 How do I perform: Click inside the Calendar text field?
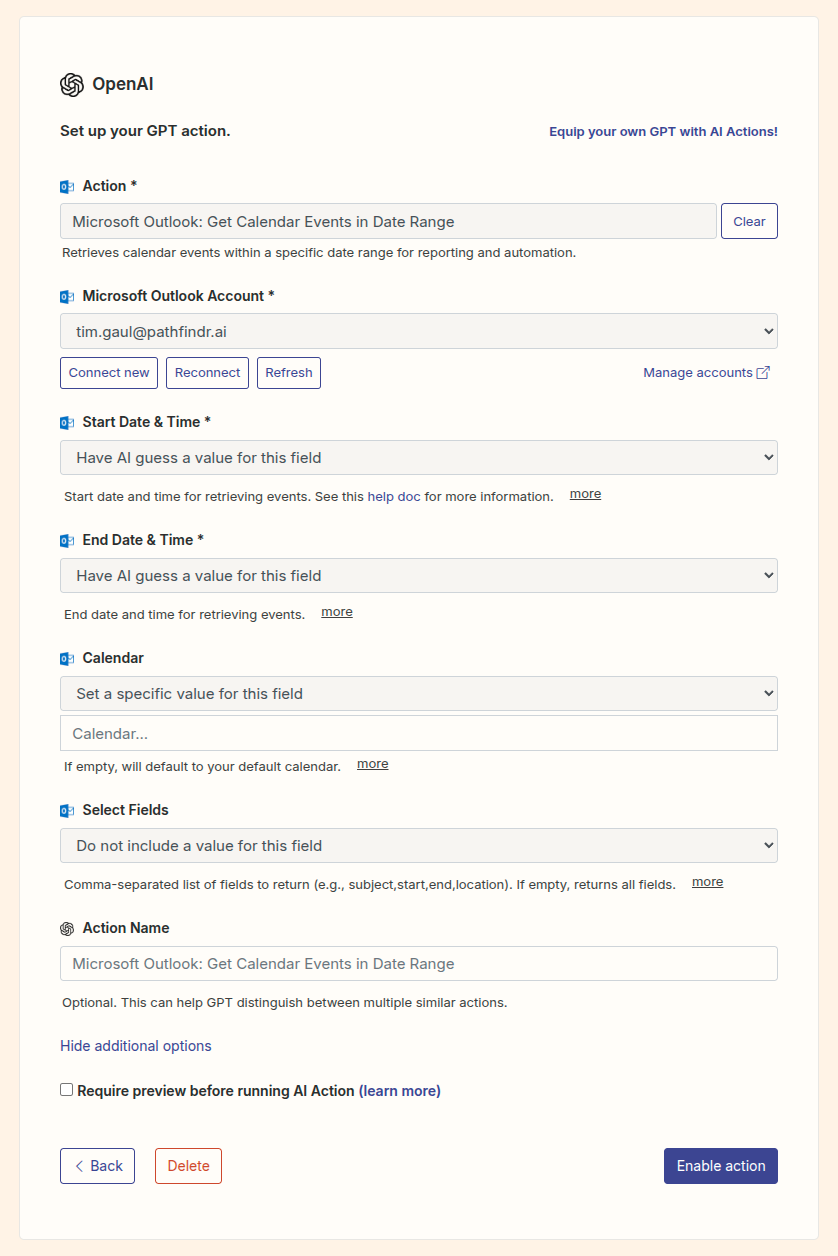click(x=418, y=732)
